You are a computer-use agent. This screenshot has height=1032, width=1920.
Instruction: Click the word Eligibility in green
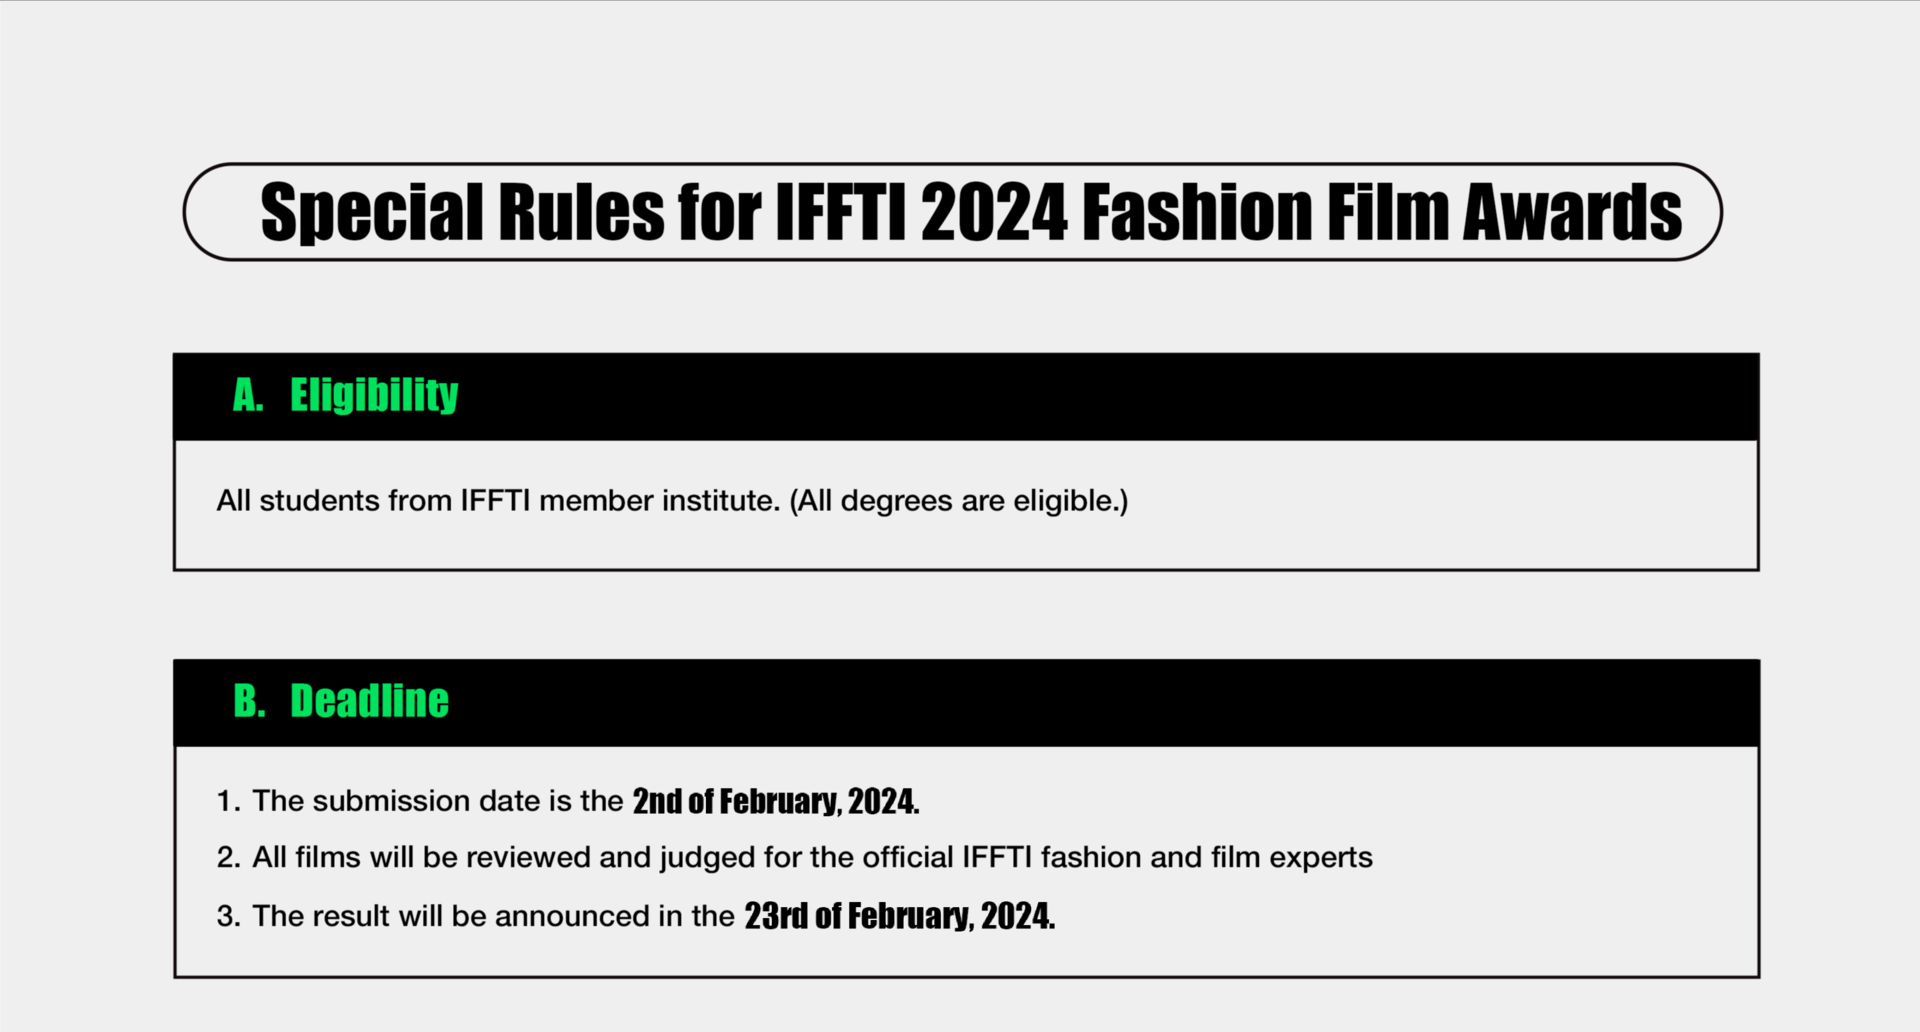(374, 396)
